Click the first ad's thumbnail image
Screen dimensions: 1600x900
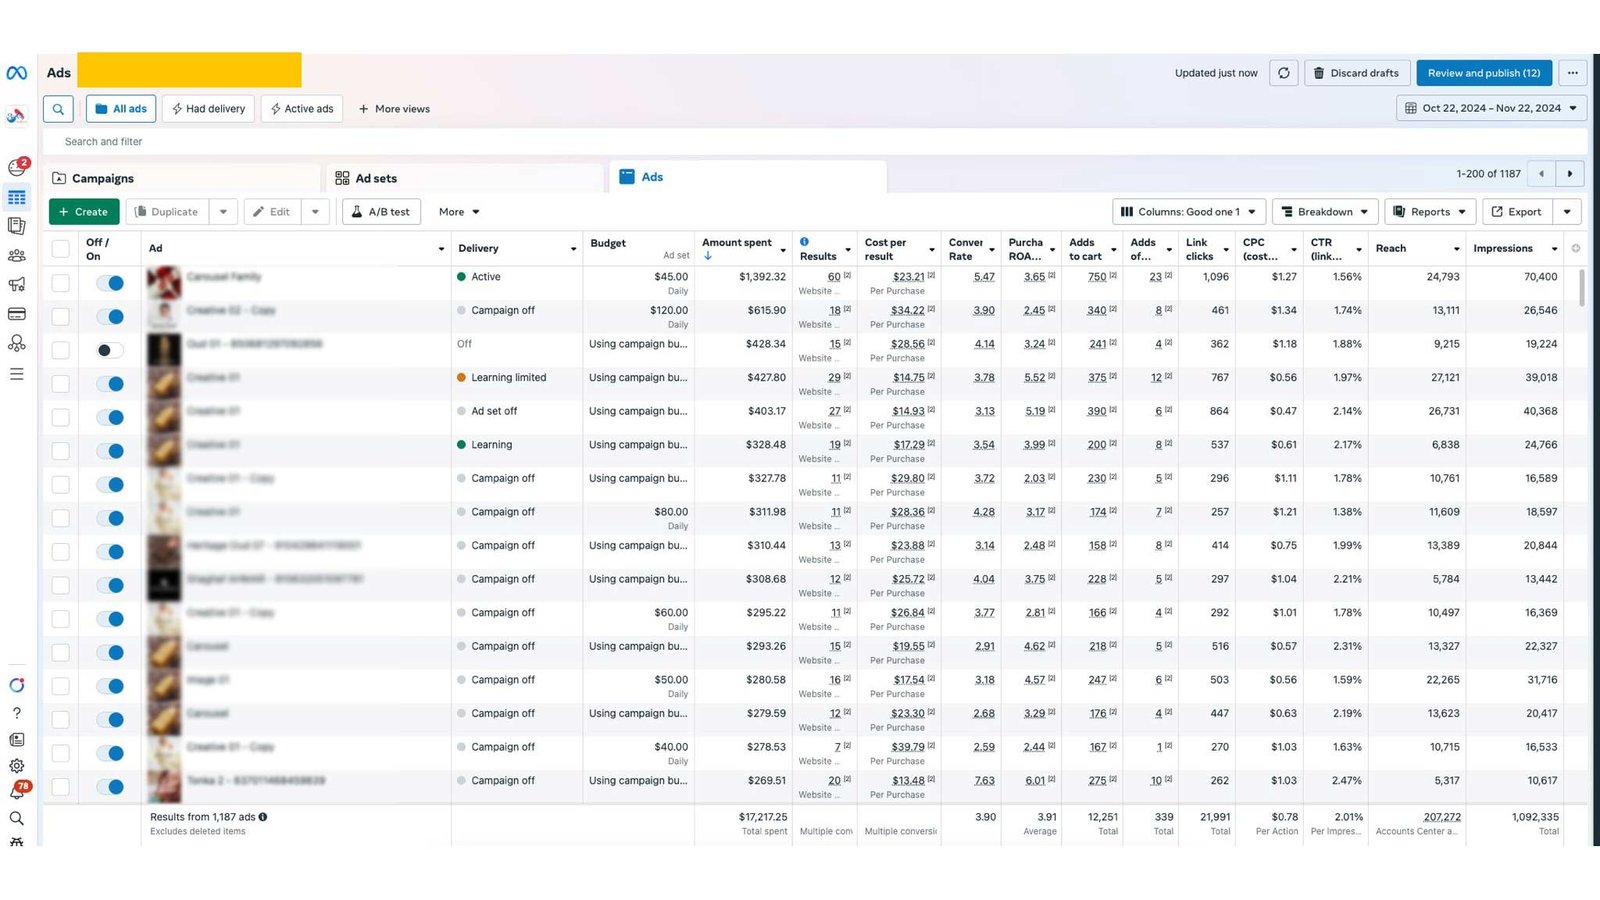click(x=164, y=283)
